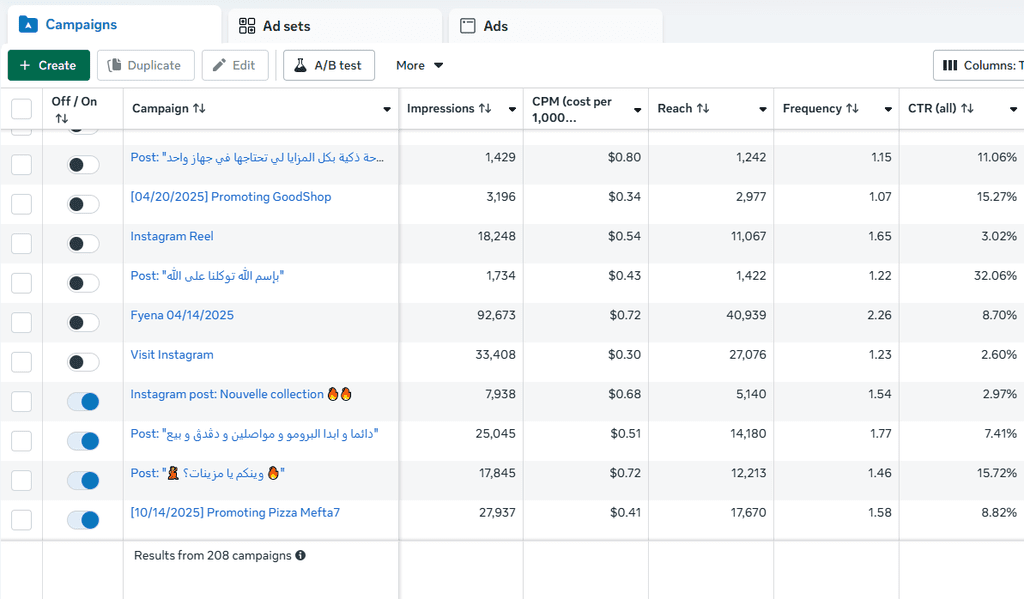This screenshot has height=599, width=1024.
Task: Open the Visit Instagram campaign link
Action: [172, 355]
